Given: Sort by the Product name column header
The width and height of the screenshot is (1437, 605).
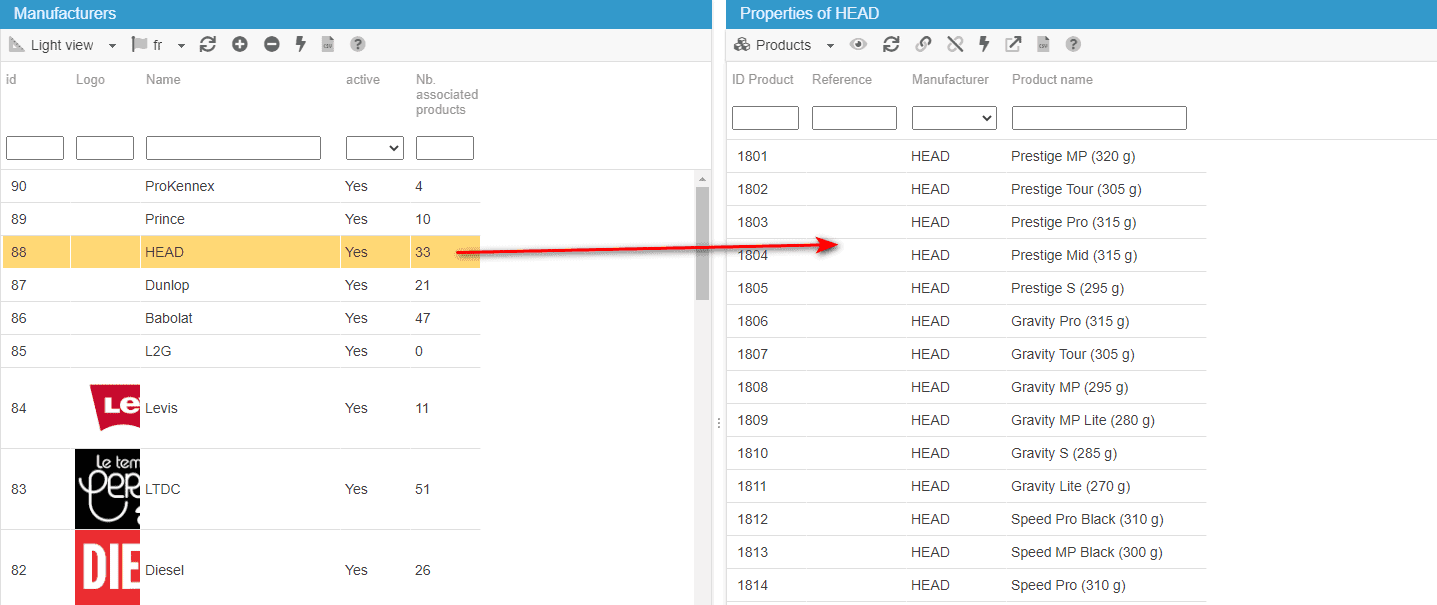Looking at the screenshot, I should coord(1052,79).
